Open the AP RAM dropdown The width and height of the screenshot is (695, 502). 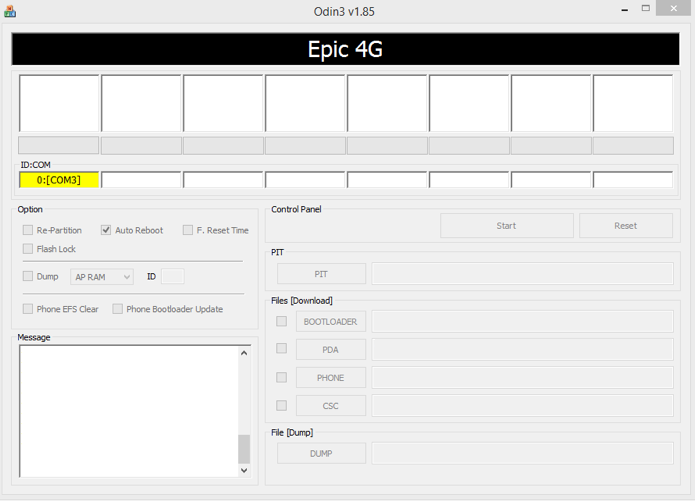coord(102,277)
